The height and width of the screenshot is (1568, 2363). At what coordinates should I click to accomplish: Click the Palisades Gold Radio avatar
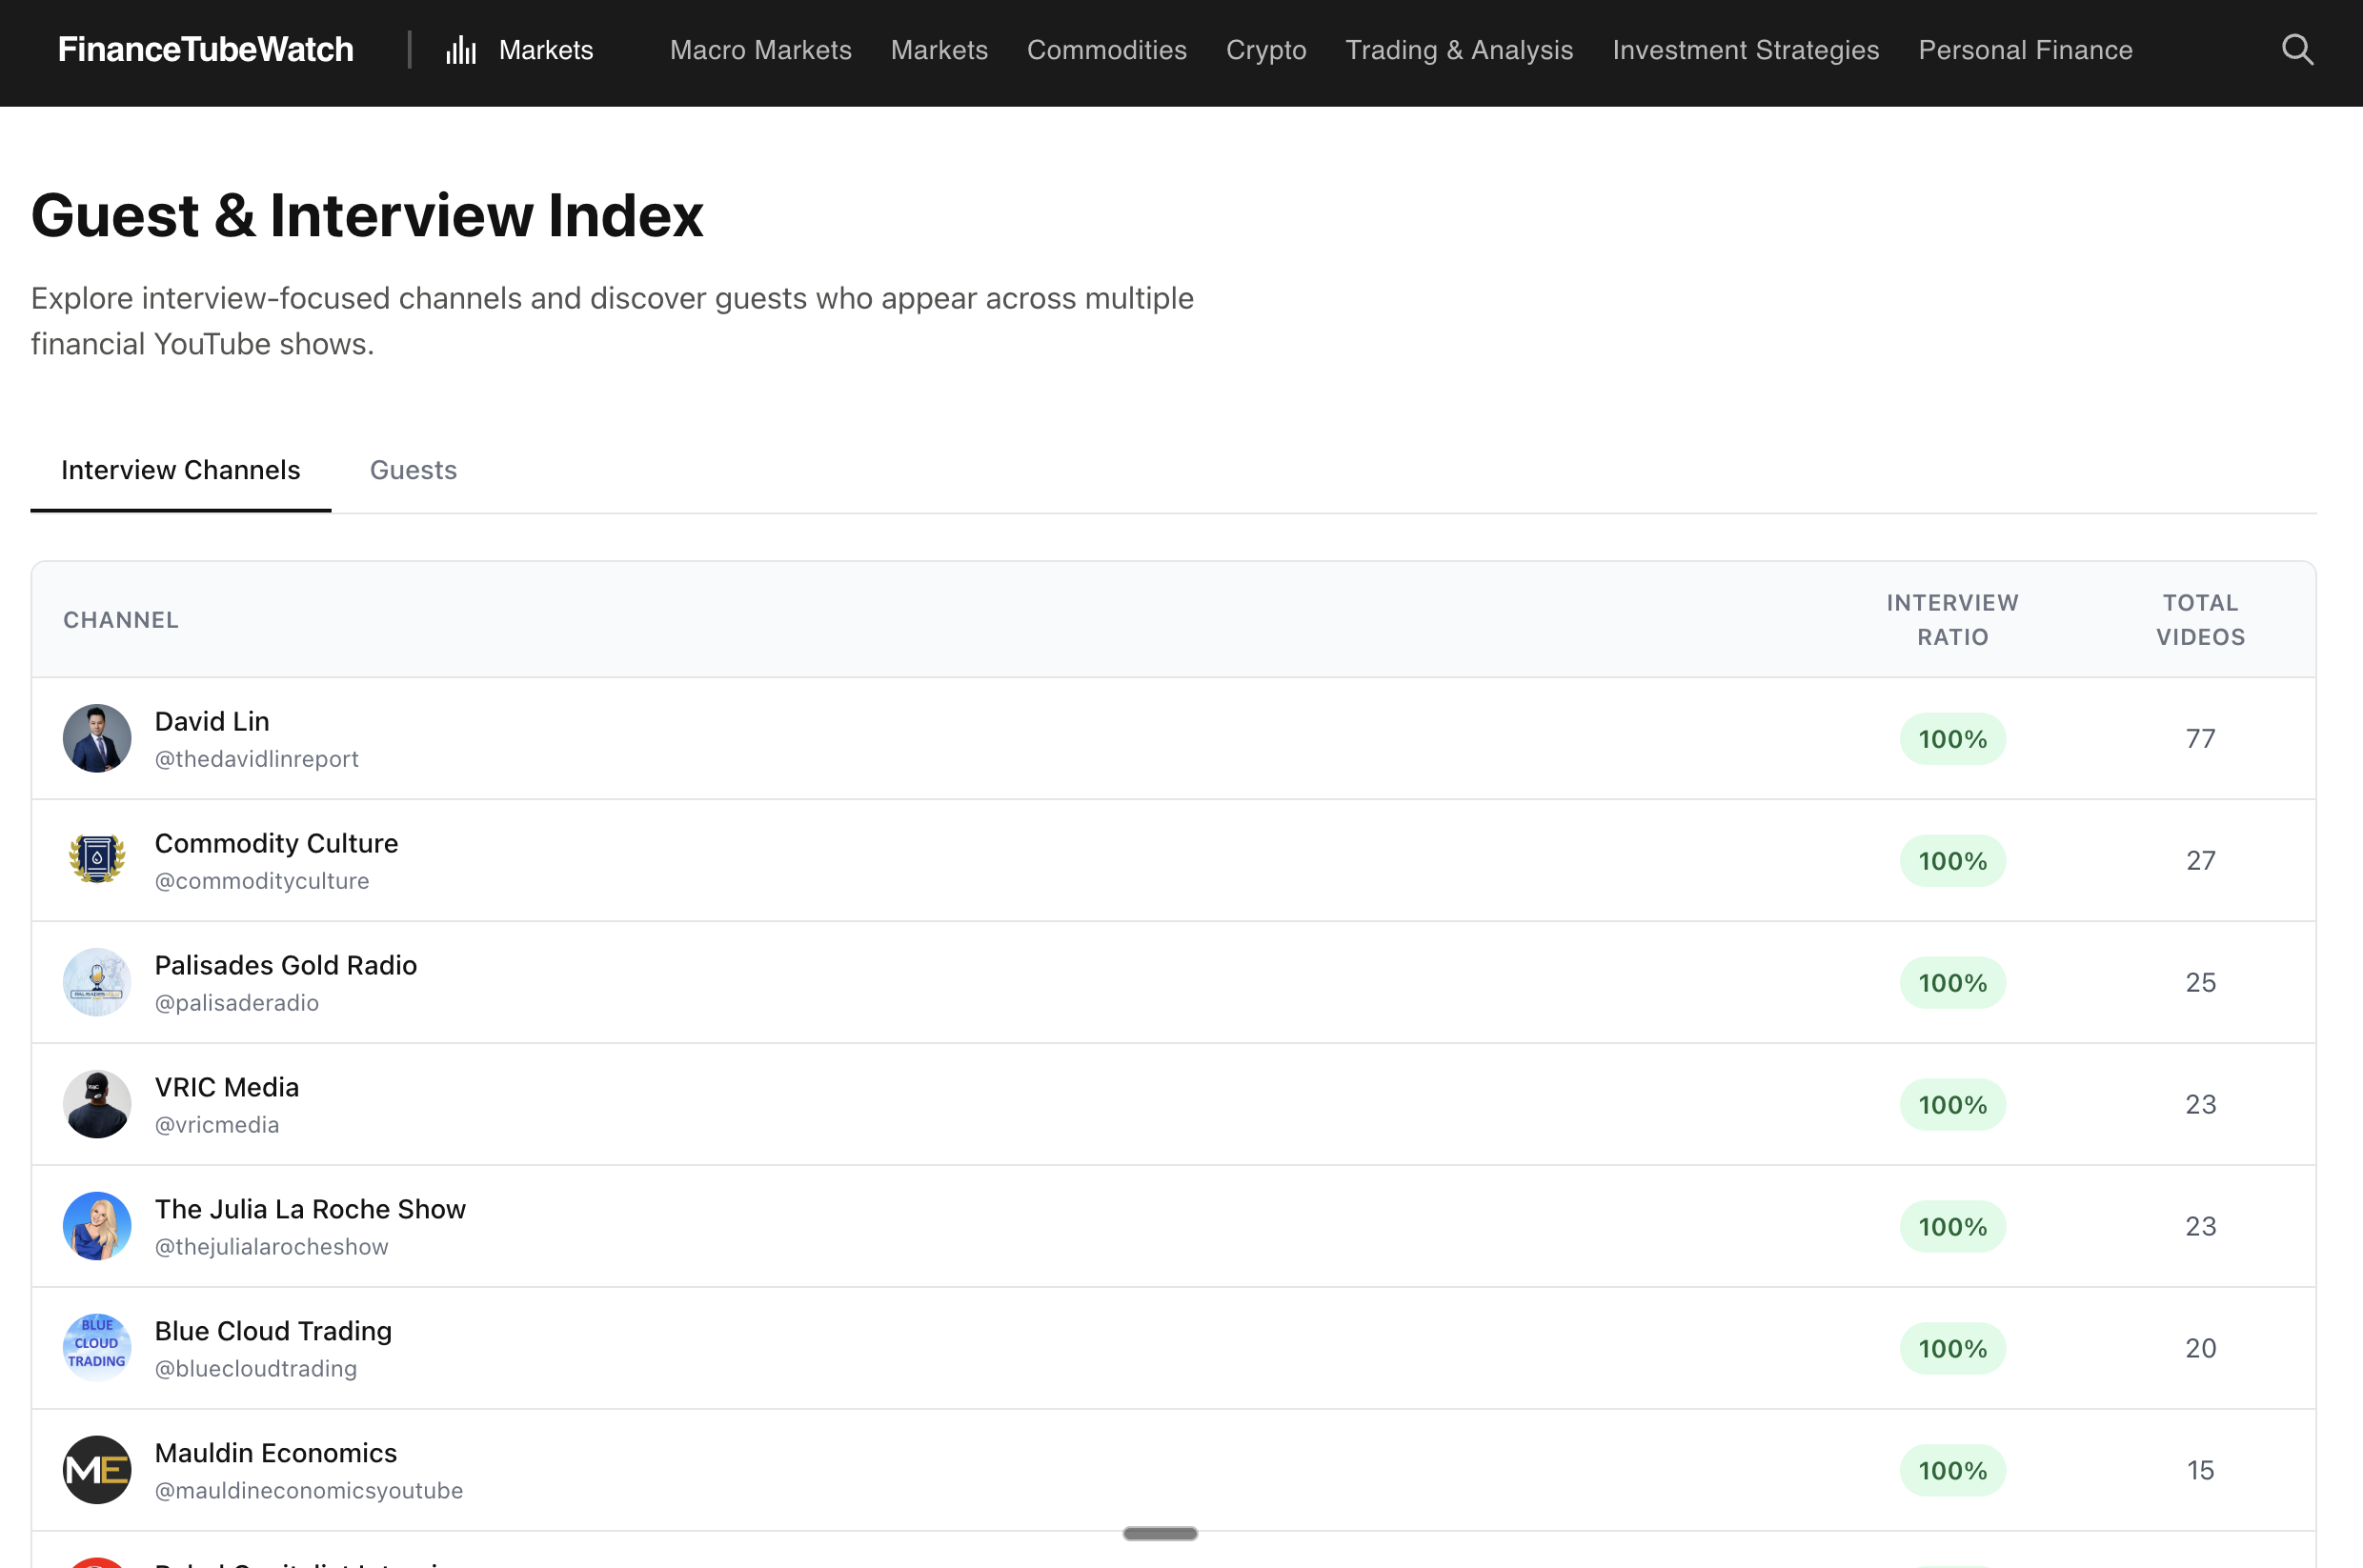97,982
